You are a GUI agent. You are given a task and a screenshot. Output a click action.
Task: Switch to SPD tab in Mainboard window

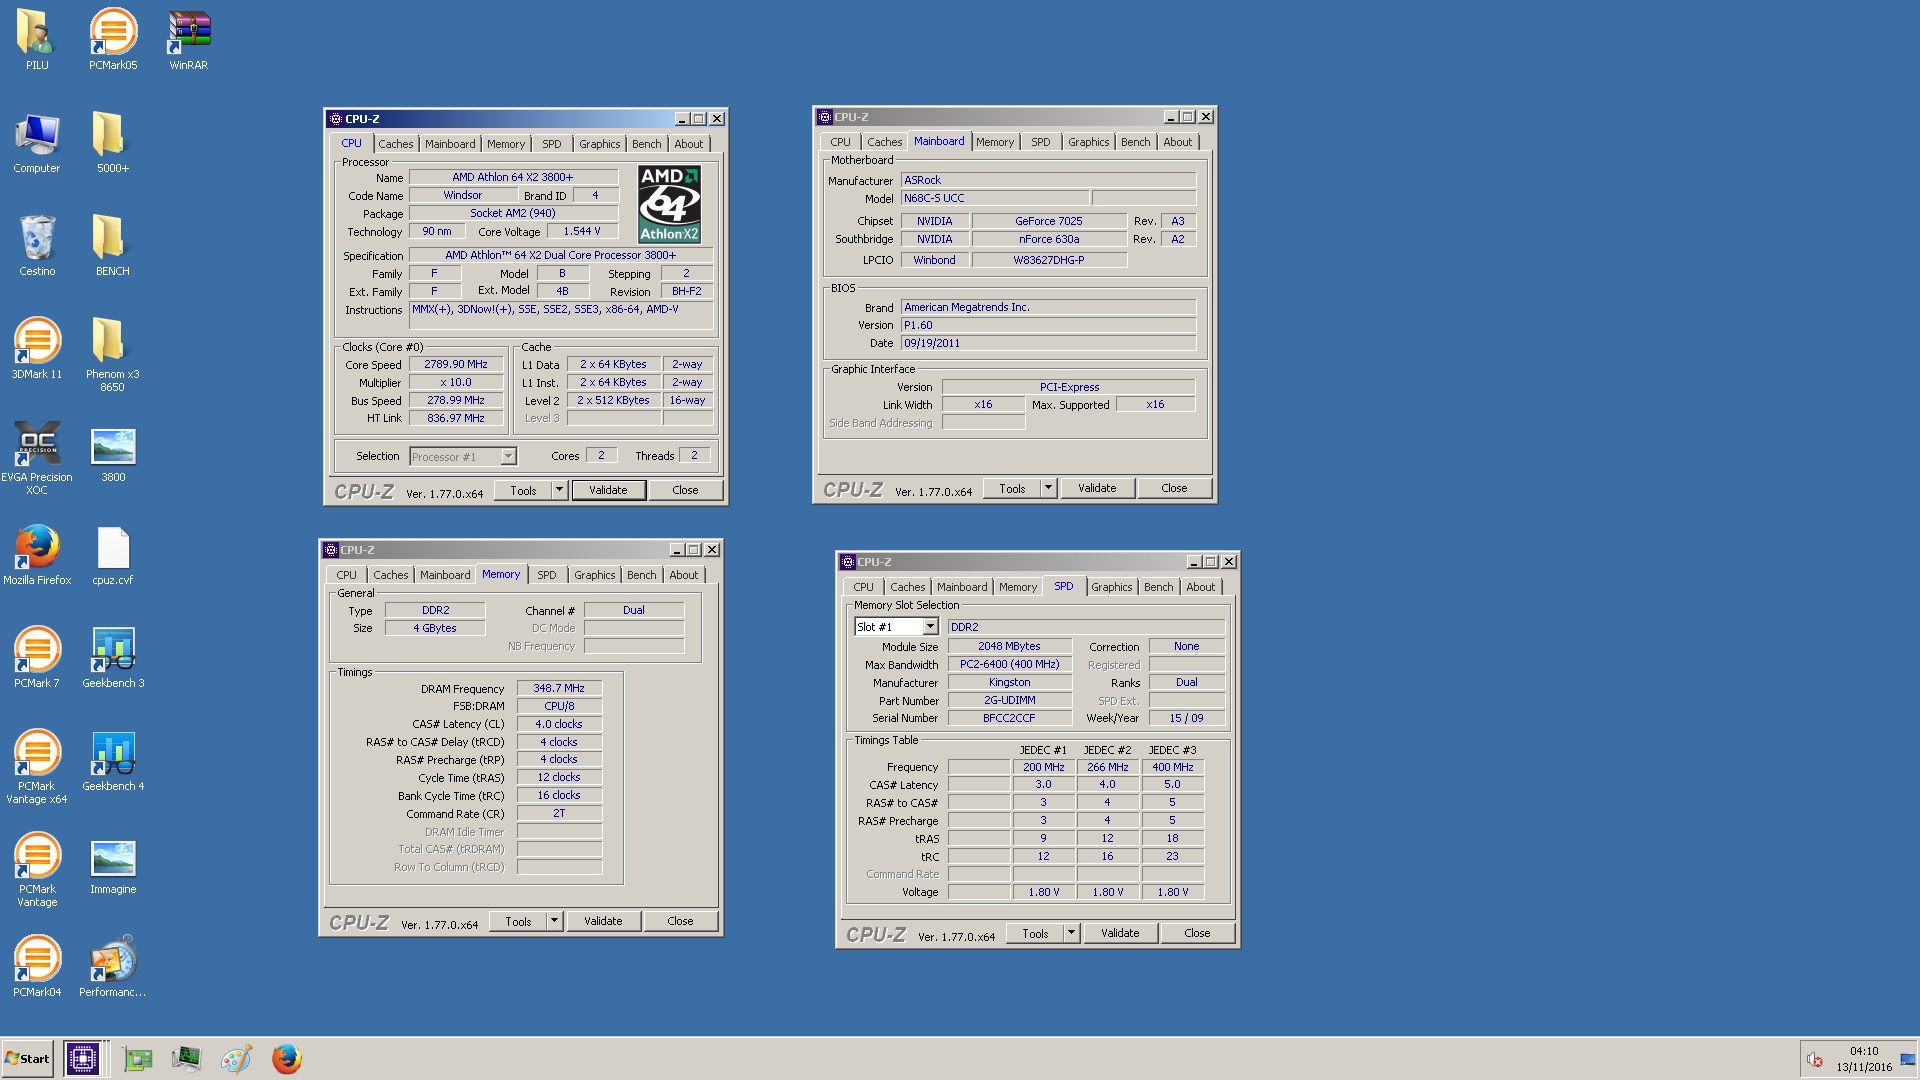tap(1041, 142)
